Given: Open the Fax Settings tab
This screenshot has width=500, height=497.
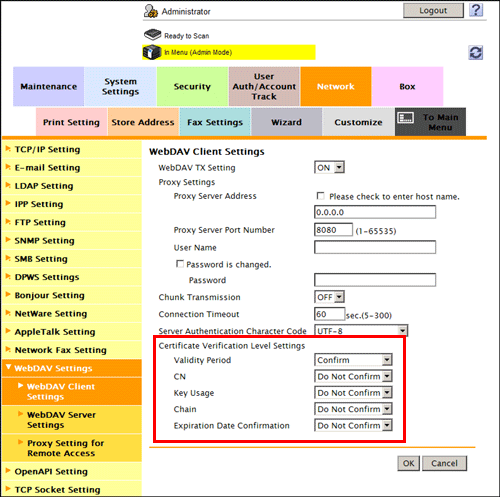Looking at the screenshot, I should coord(215,122).
